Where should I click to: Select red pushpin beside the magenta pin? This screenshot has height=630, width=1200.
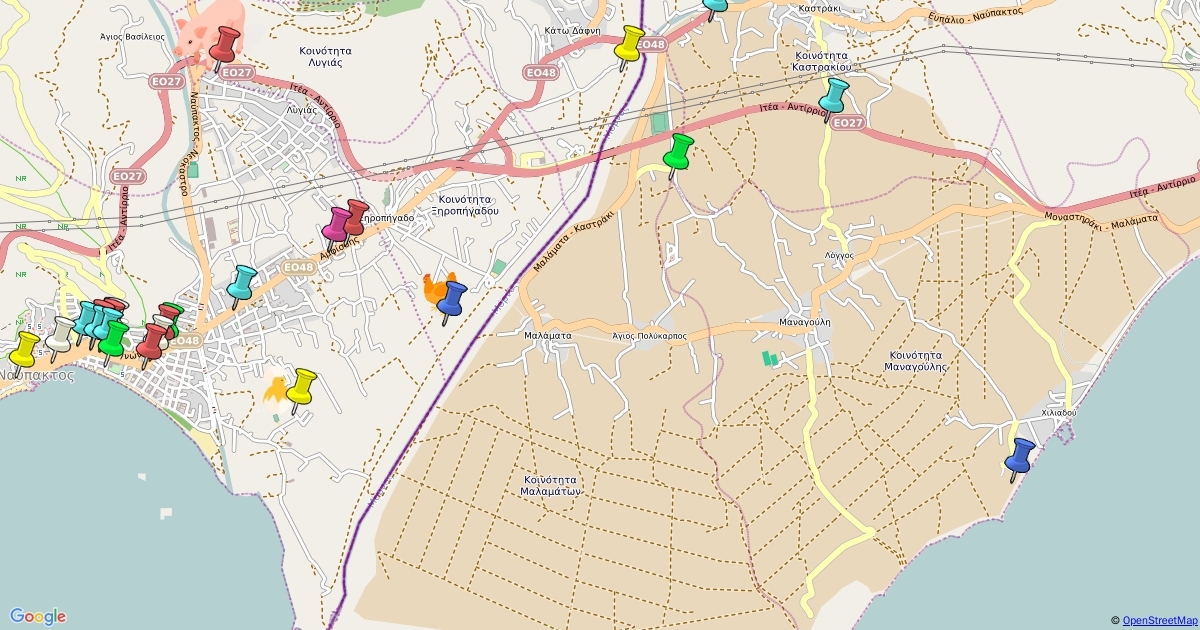click(x=354, y=217)
